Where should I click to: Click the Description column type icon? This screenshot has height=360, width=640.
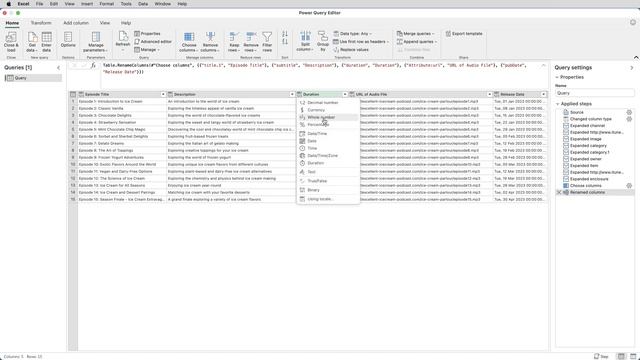click(170, 94)
